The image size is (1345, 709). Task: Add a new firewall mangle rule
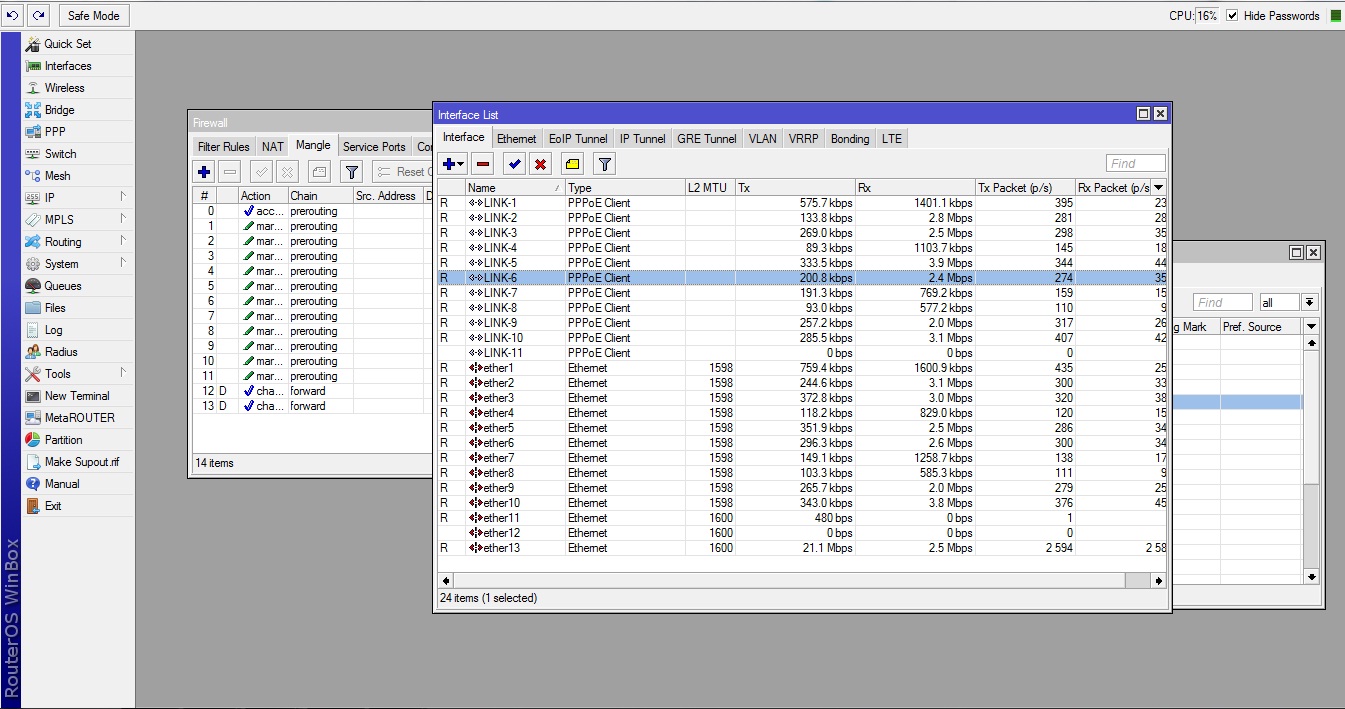[204, 172]
